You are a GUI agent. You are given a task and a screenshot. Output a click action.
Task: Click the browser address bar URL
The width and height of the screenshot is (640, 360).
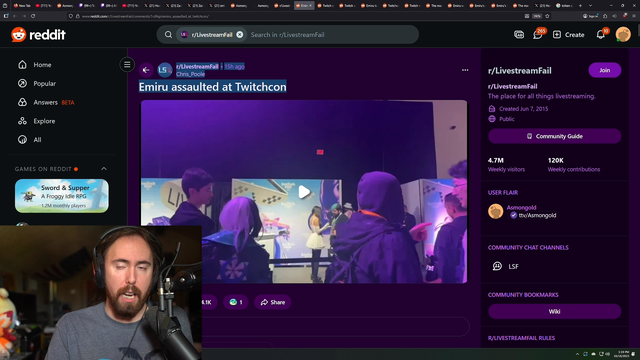146,16
